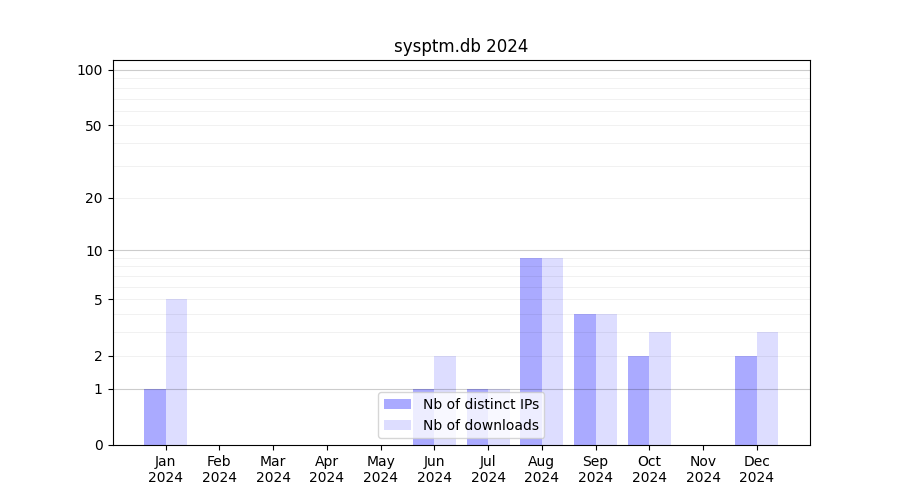Click the 'Nb of distinct IPs' legend swatch
This screenshot has width=900, height=500.
(x=398, y=404)
